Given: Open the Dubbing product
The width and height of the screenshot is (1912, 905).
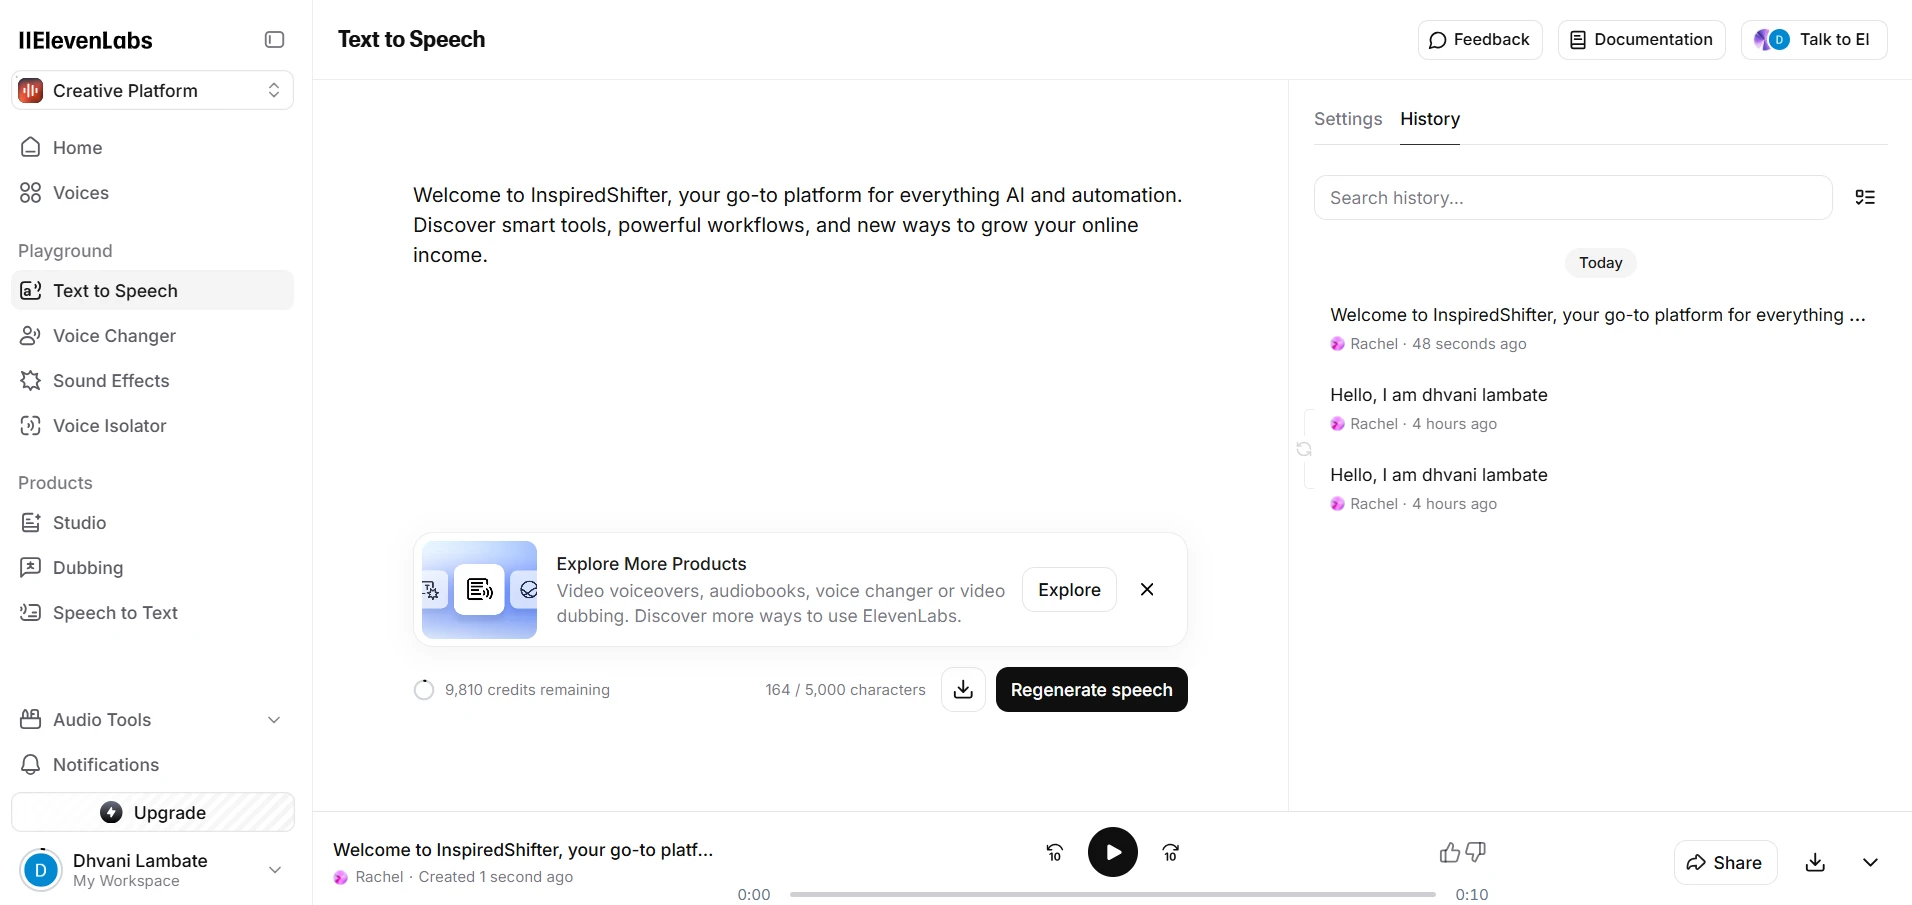Looking at the screenshot, I should pos(152,567).
